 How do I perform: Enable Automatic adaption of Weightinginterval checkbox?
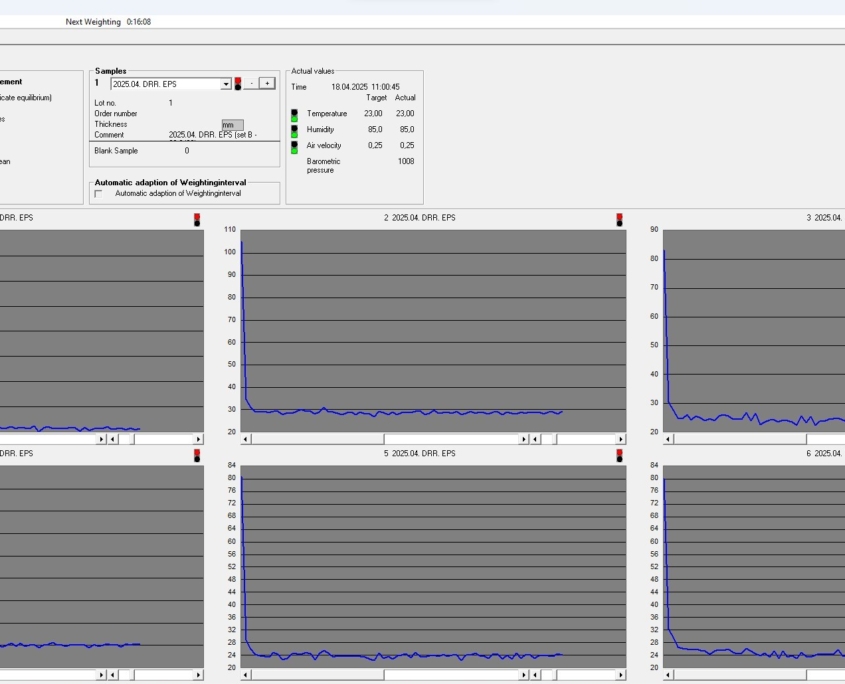pos(99,194)
